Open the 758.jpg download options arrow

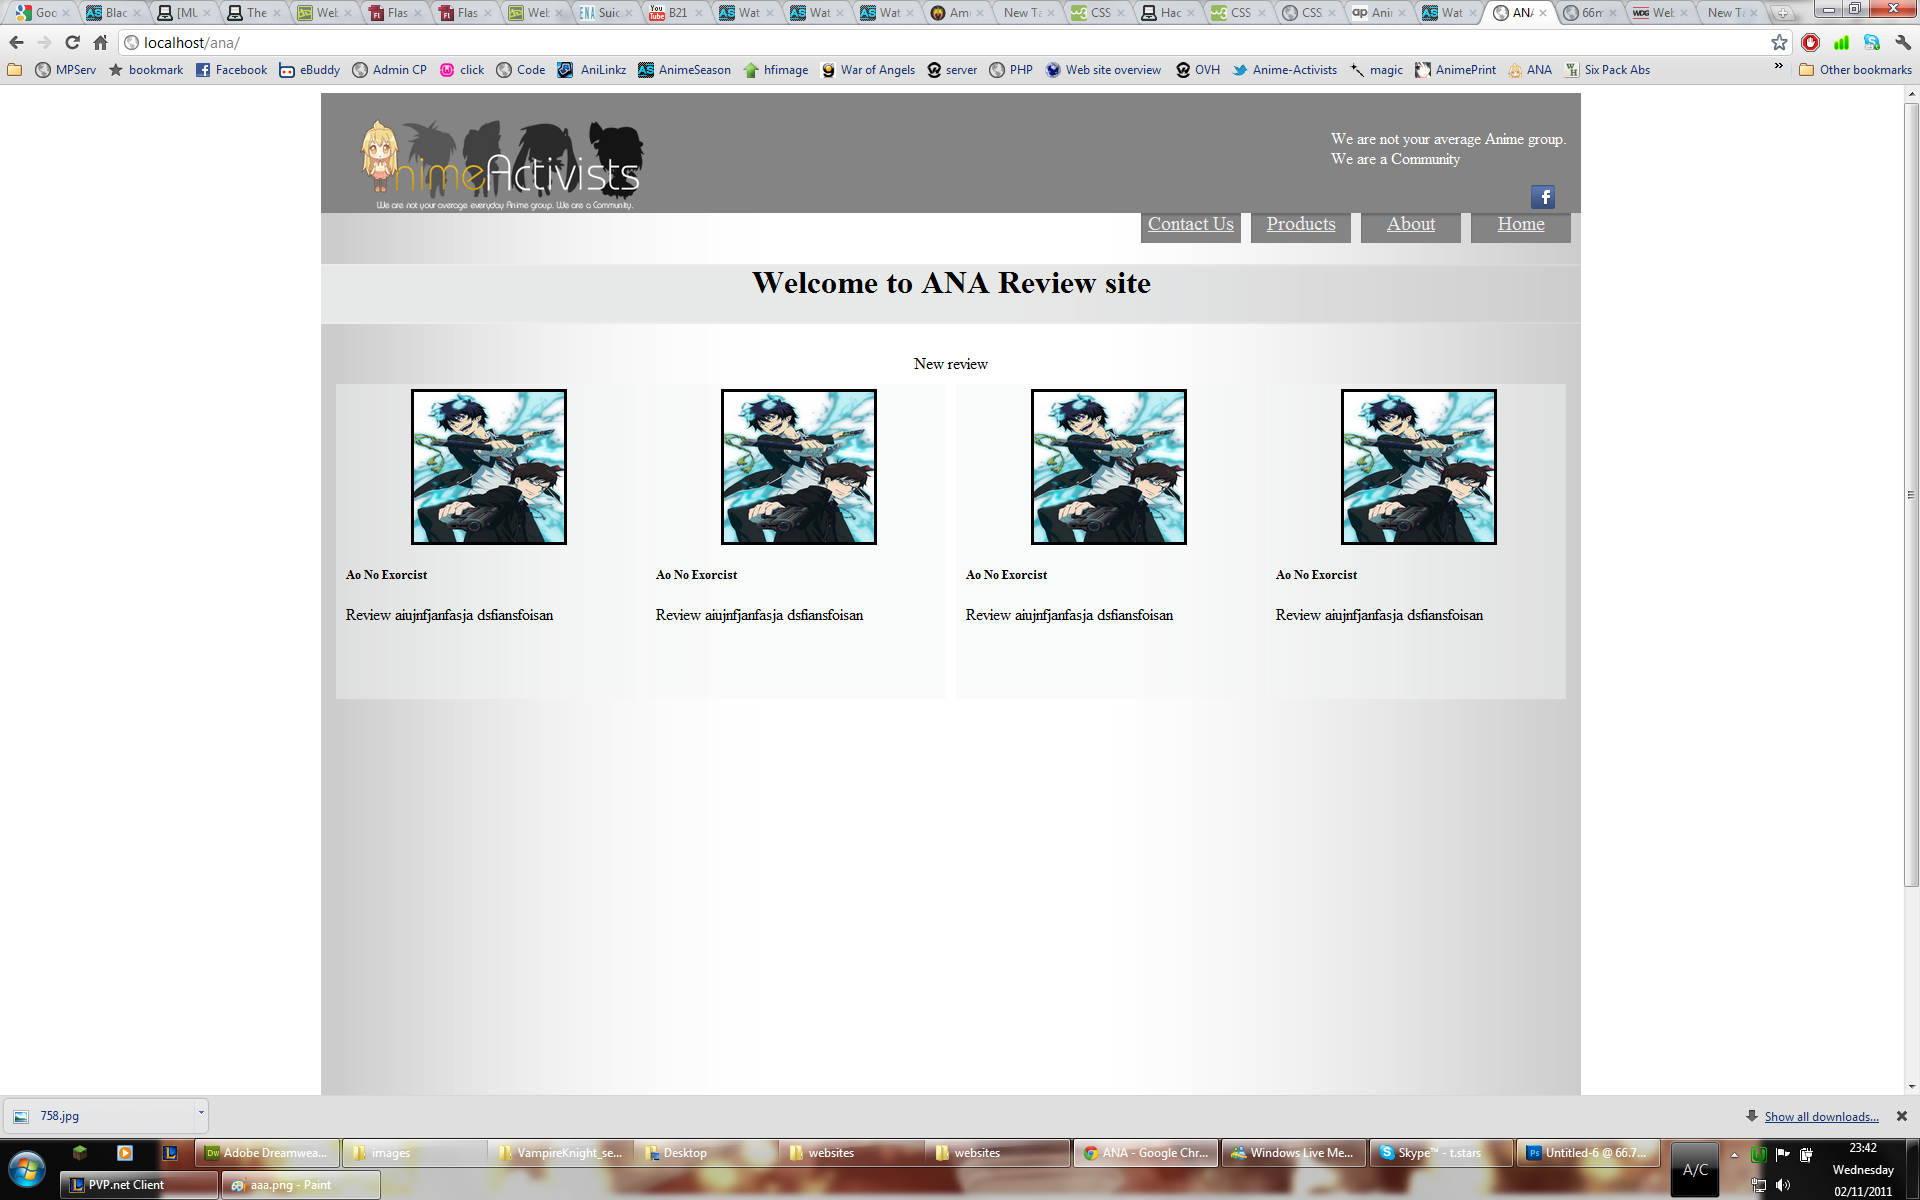(x=201, y=1113)
